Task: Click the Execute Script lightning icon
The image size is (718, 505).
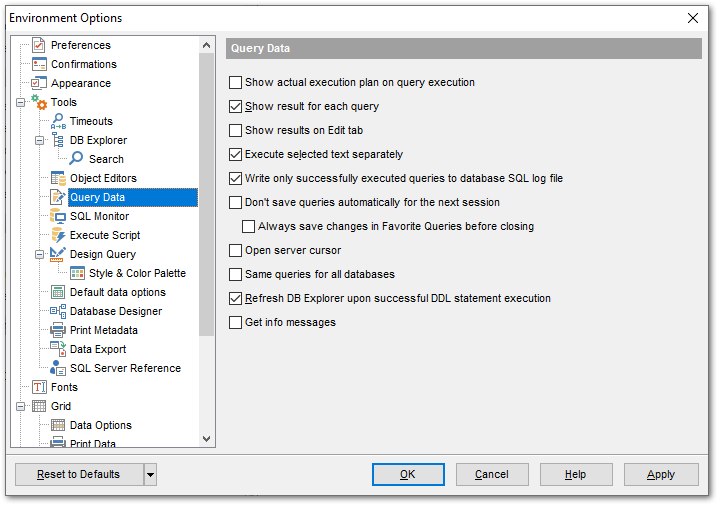Action: point(58,235)
